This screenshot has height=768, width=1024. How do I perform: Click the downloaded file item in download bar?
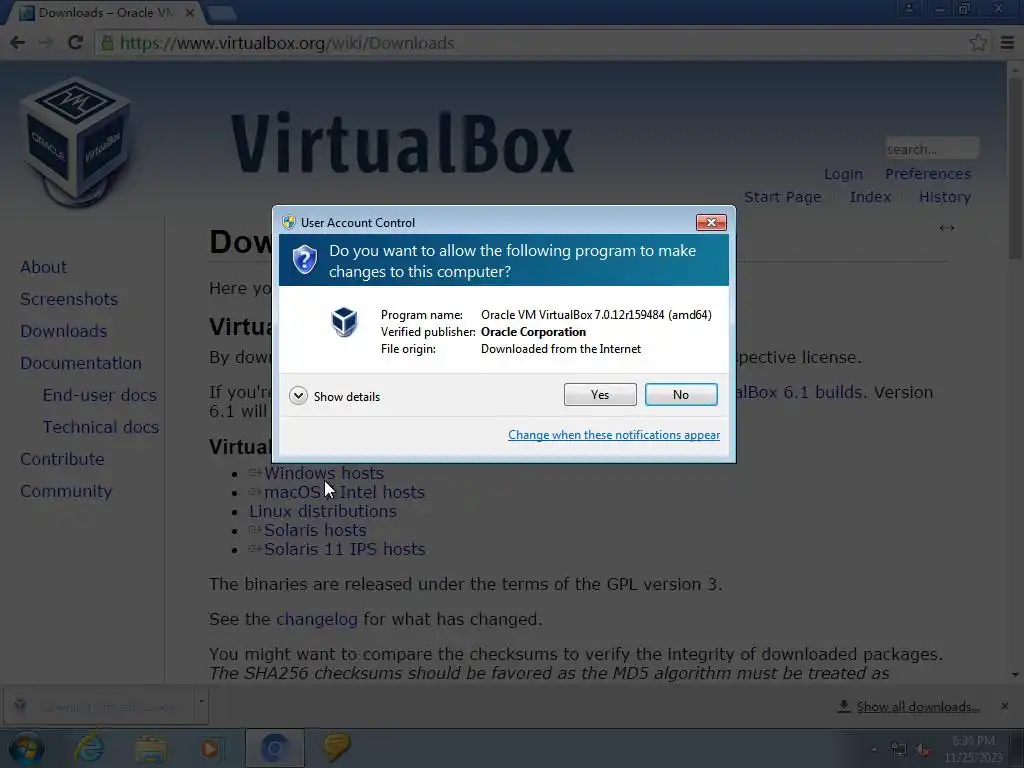(98, 706)
